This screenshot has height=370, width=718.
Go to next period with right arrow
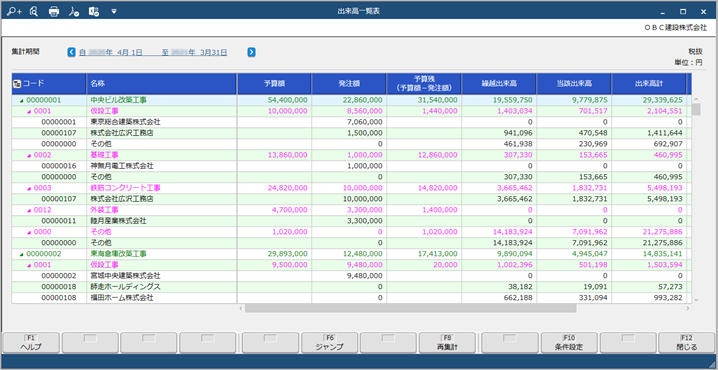click(251, 52)
